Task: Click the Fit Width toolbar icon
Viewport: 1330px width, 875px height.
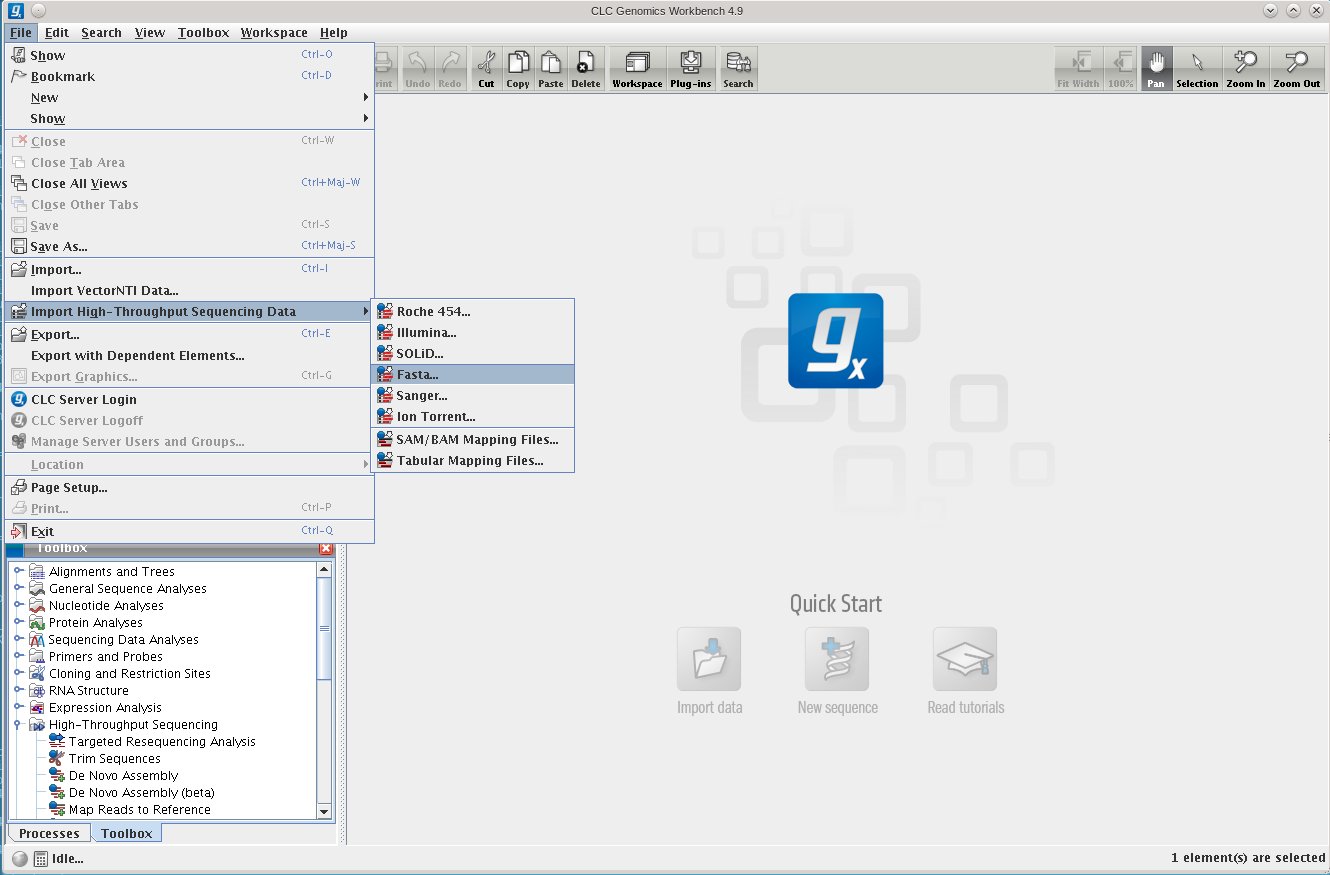Action: click(x=1078, y=69)
